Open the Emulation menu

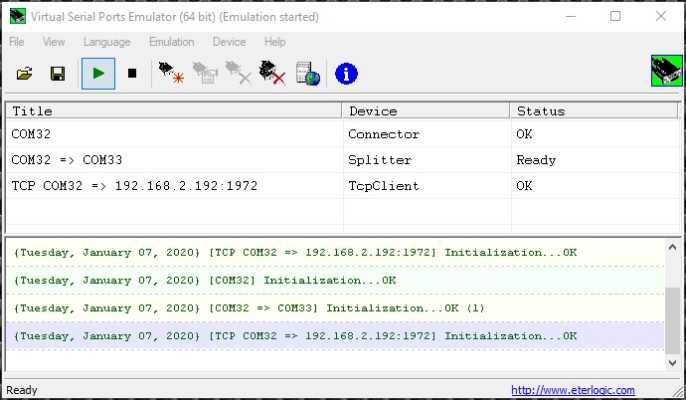point(171,42)
